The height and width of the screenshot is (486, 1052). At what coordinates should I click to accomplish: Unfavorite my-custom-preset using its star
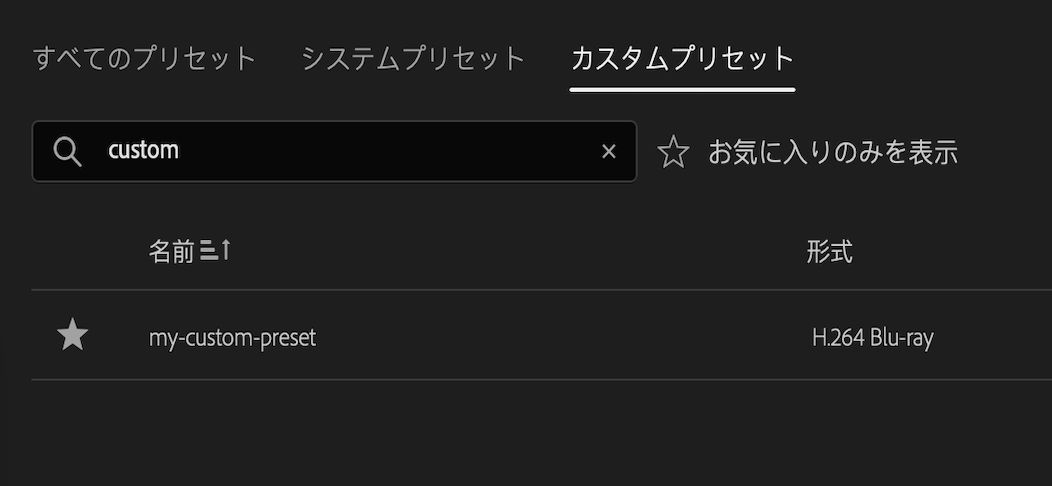[73, 337]
